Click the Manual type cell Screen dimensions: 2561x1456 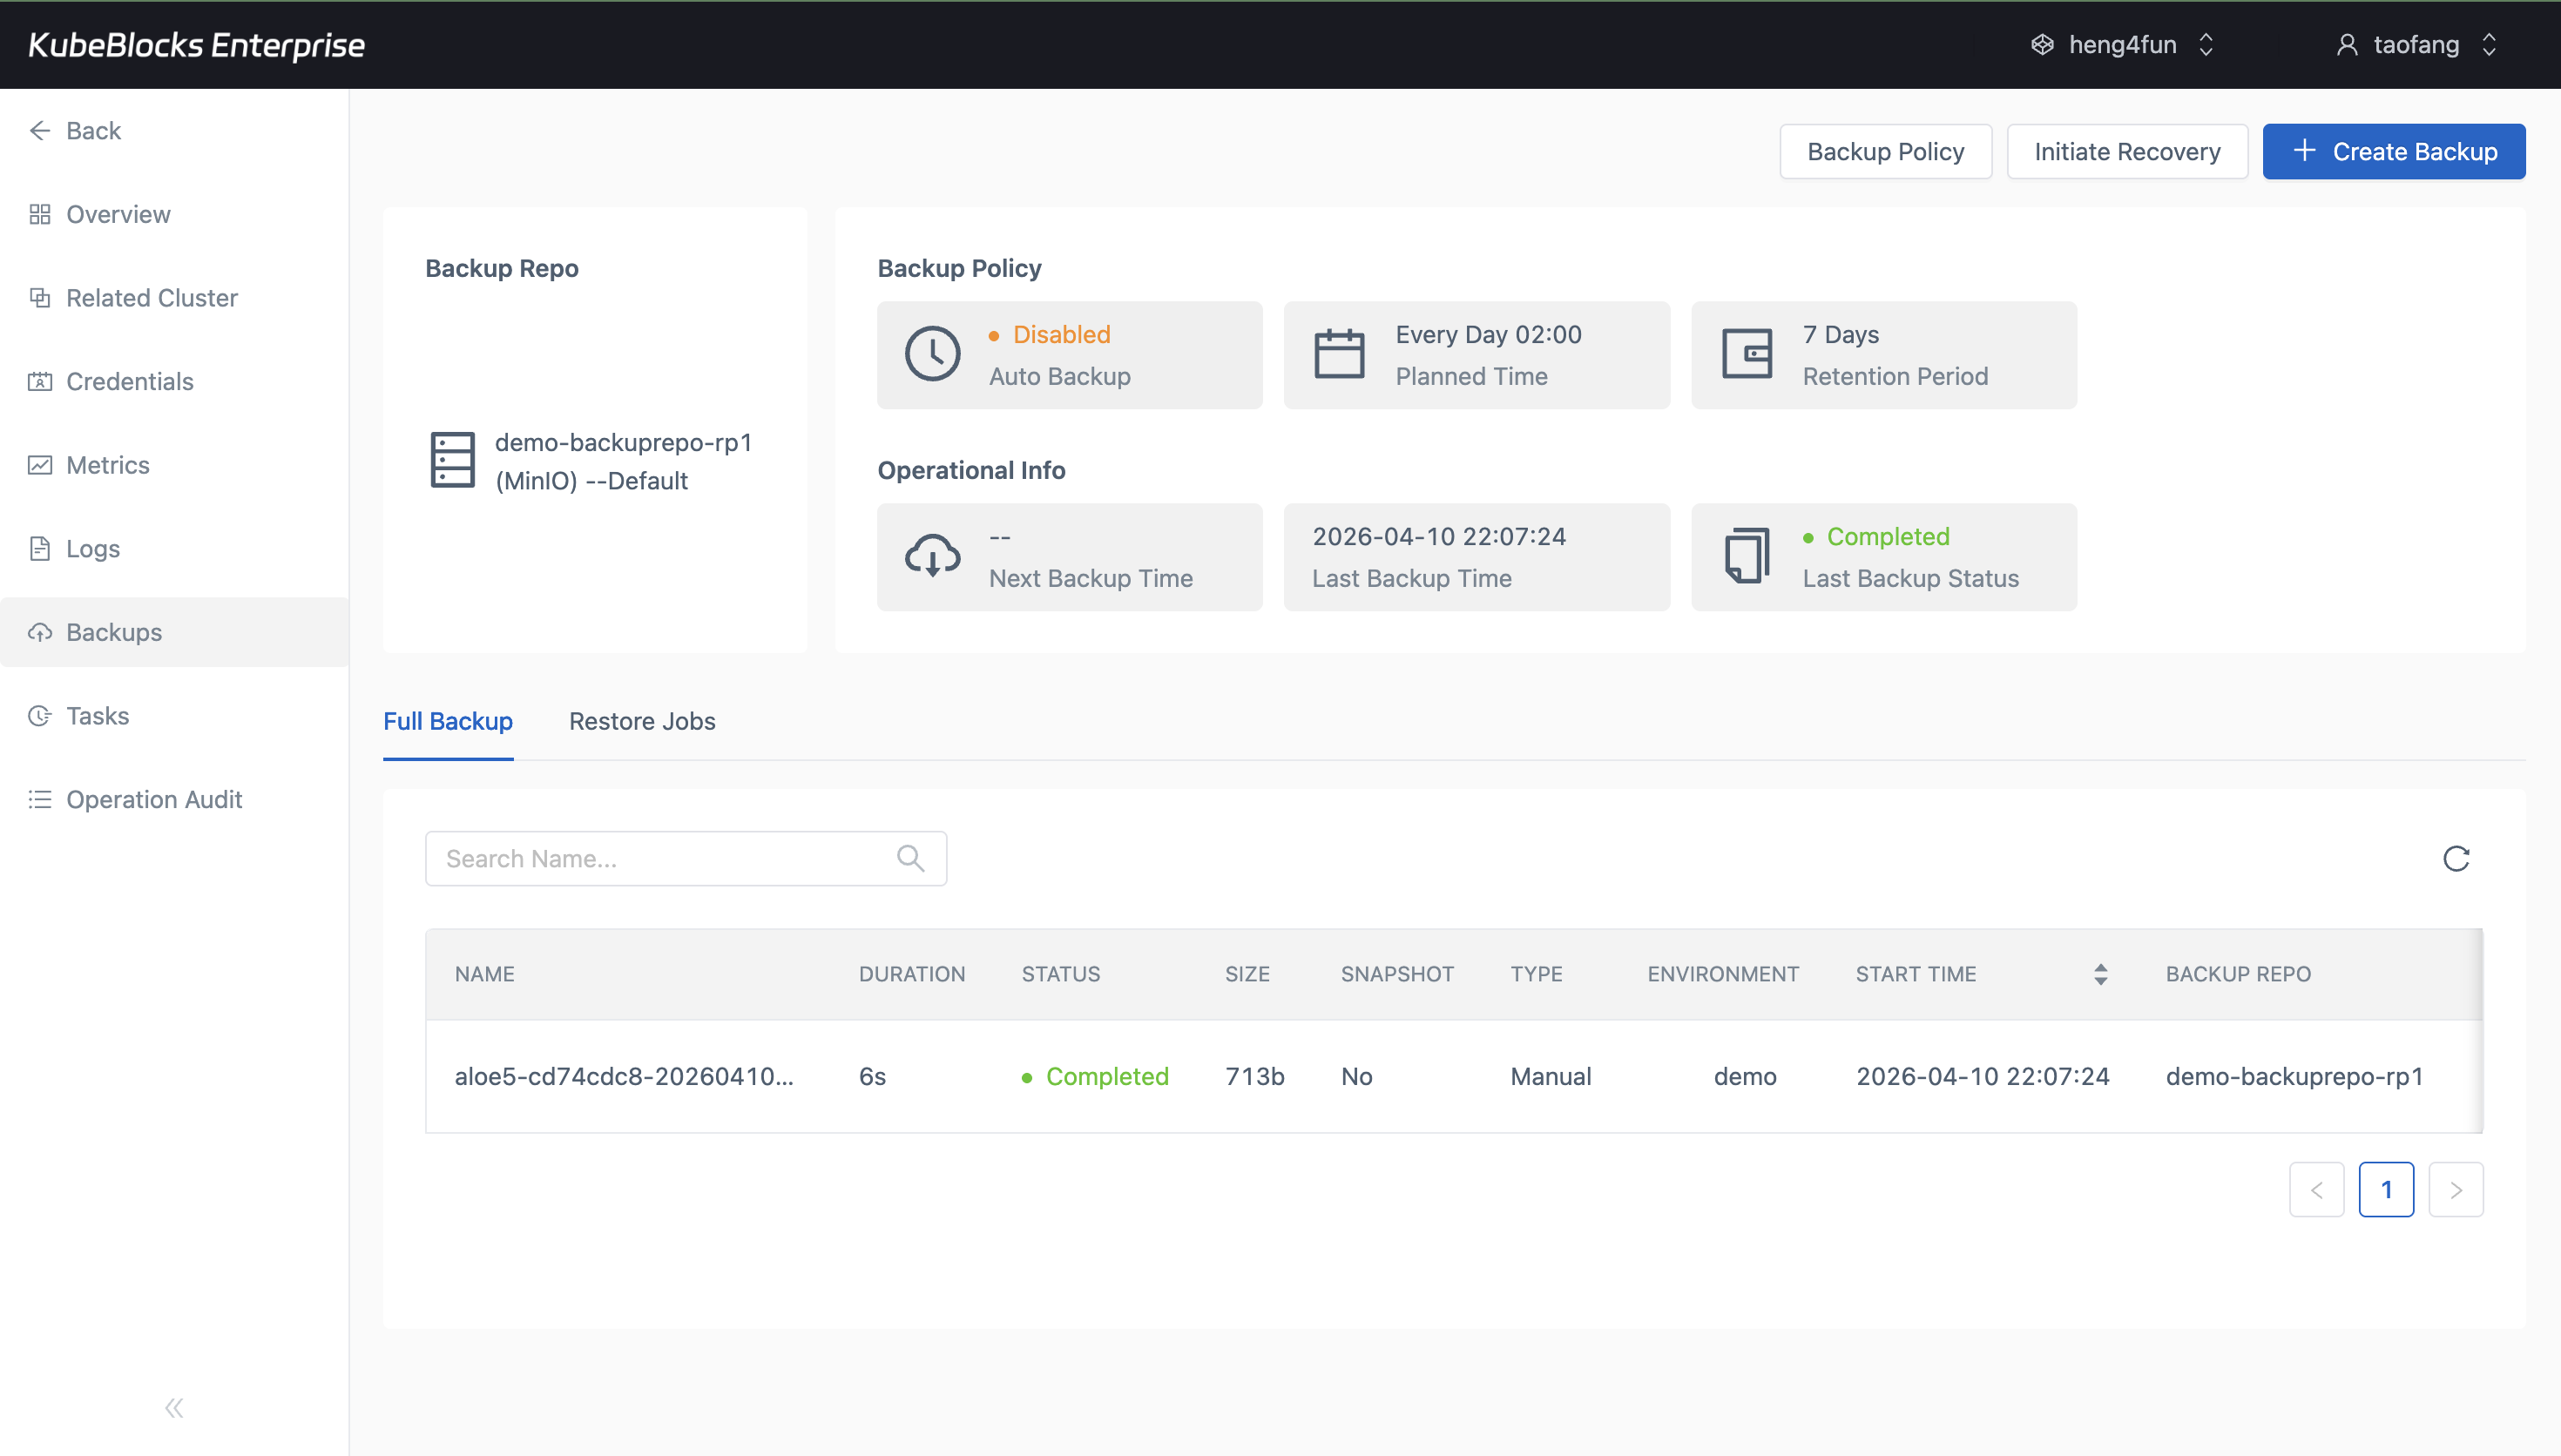click(1550, 1076)
